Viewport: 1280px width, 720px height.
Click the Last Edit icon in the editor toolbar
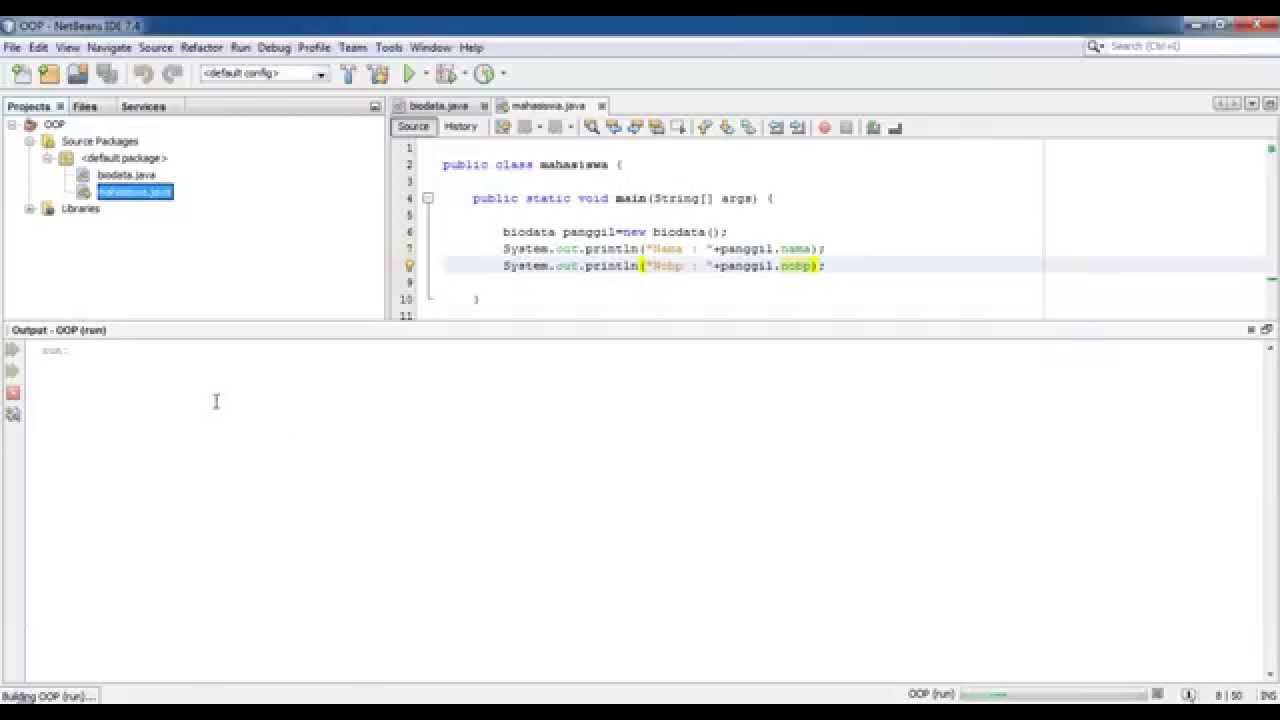pyautogui.click(x=503, y=127)
